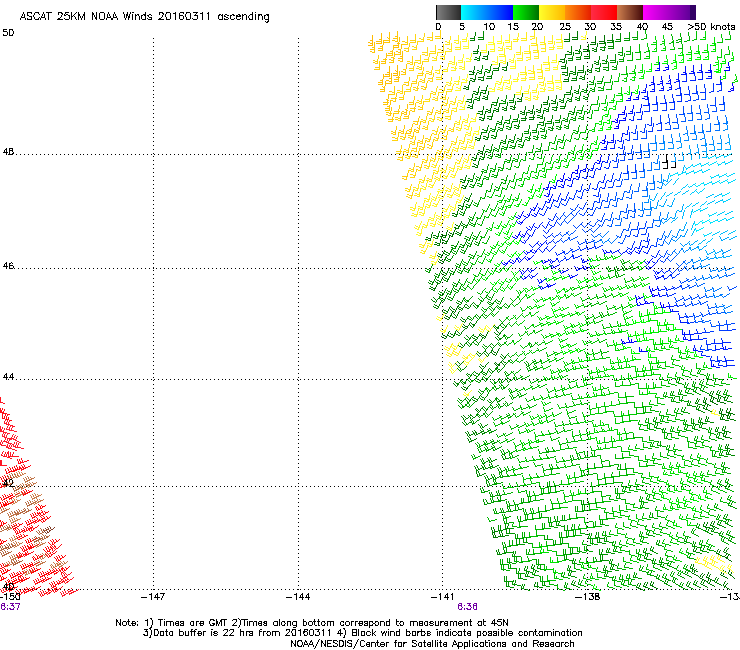This screenshot has width=740, height=650.
Task: Click the longitude label -138
Action: click(588, 597)
